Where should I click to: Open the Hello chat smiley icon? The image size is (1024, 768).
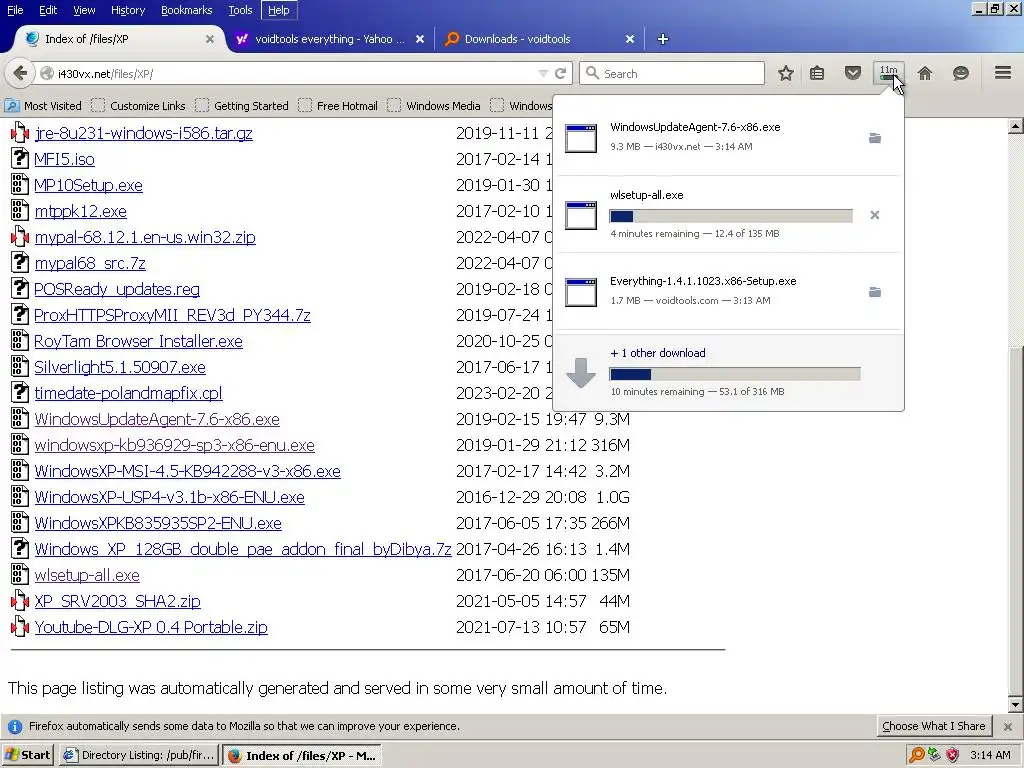tap(961, 73)
